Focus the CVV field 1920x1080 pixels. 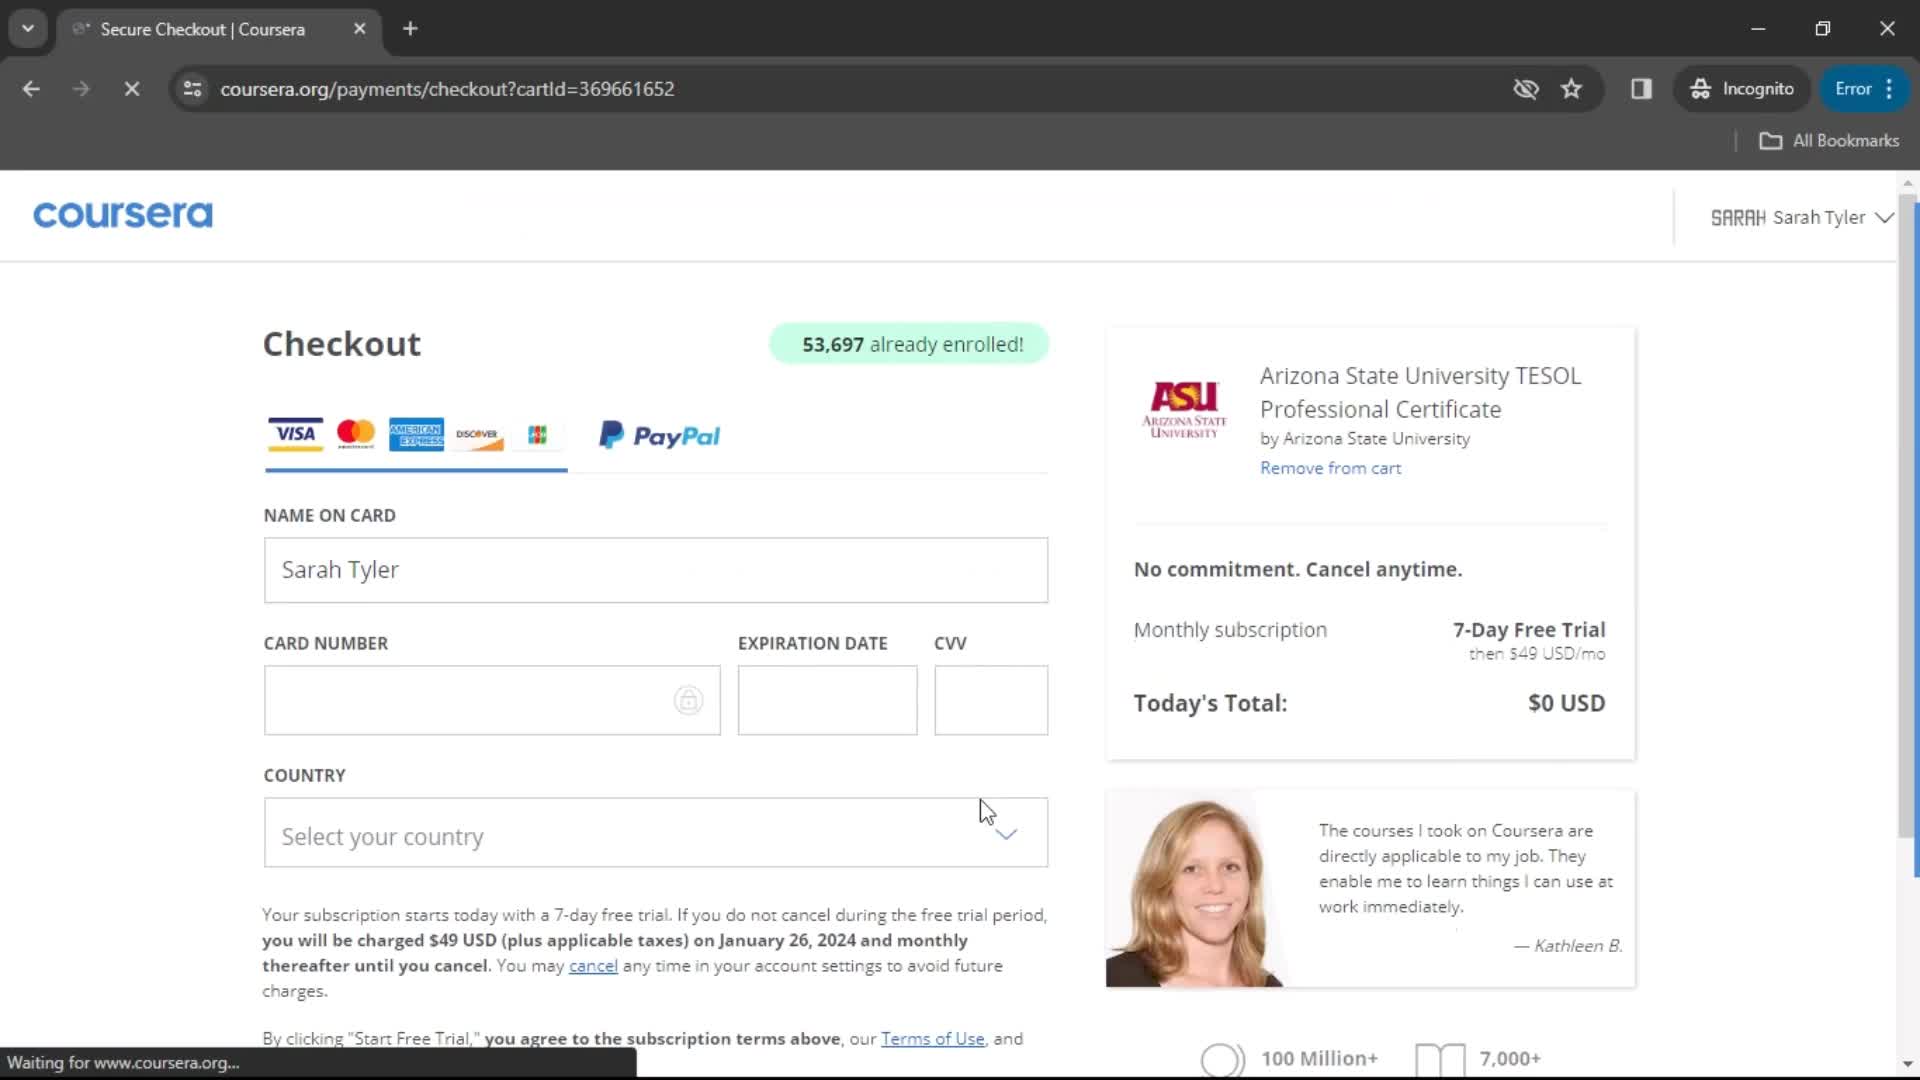click(991, 700)
